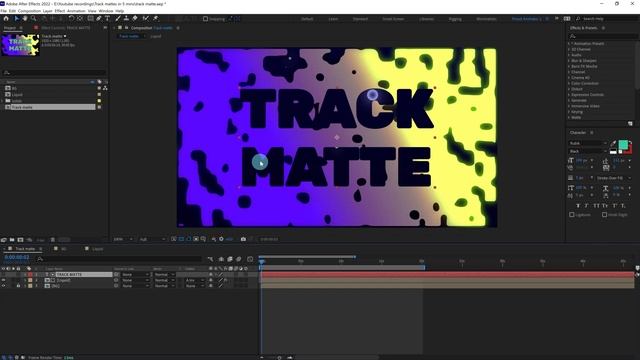The height and width of the screenshot is (360, 640).
Task: Open blending mode dropdown for TRACK MATTE layer
Action: [164, 275]
